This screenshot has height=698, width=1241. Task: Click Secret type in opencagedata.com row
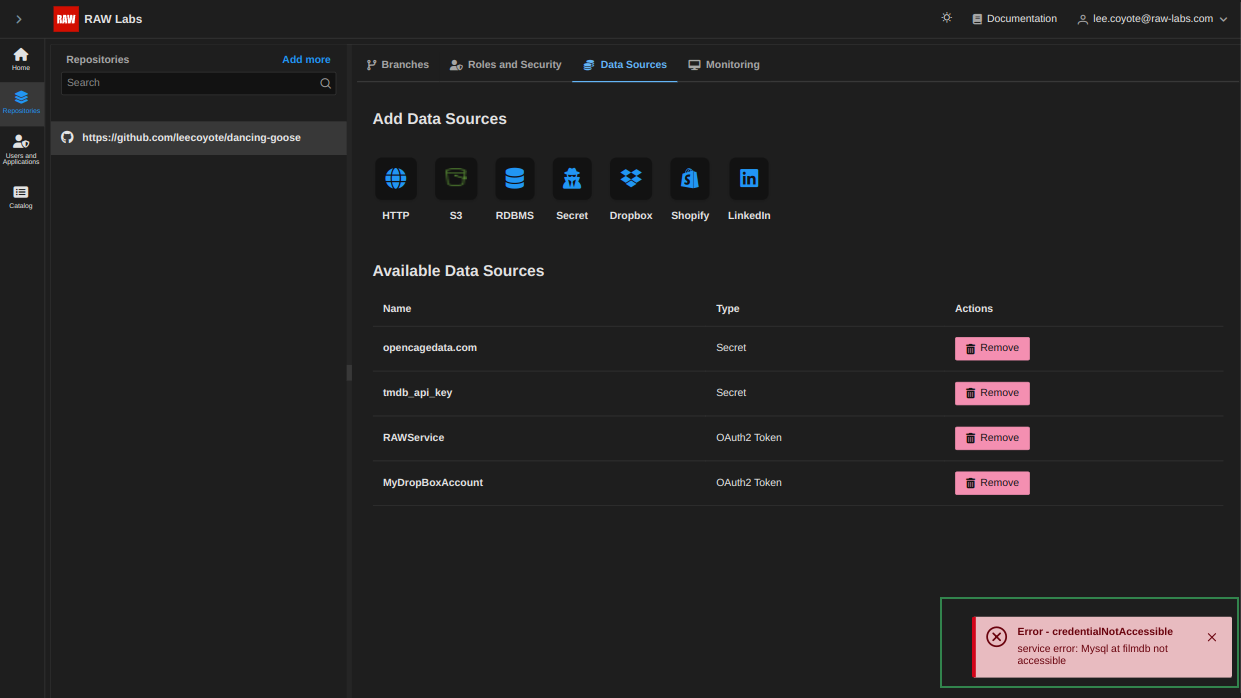731,348
